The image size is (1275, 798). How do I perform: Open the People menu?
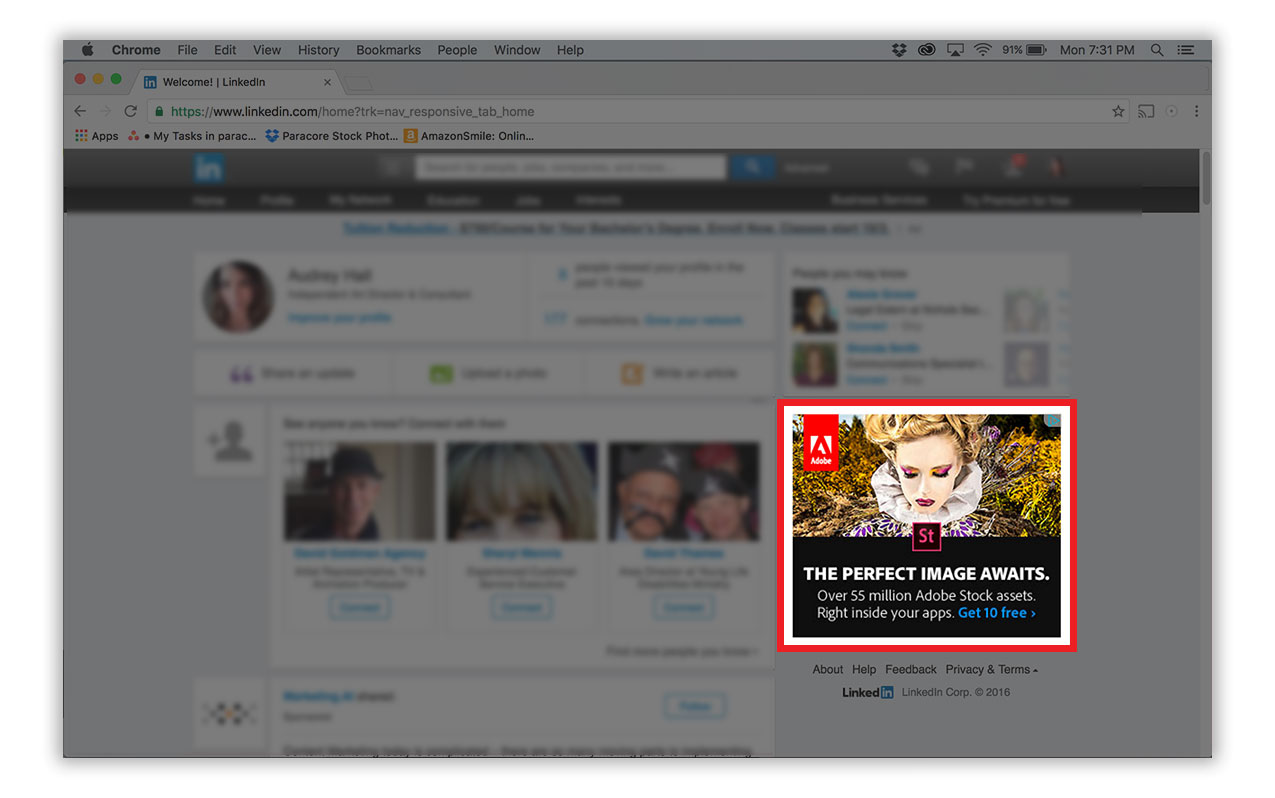point(457,50)
